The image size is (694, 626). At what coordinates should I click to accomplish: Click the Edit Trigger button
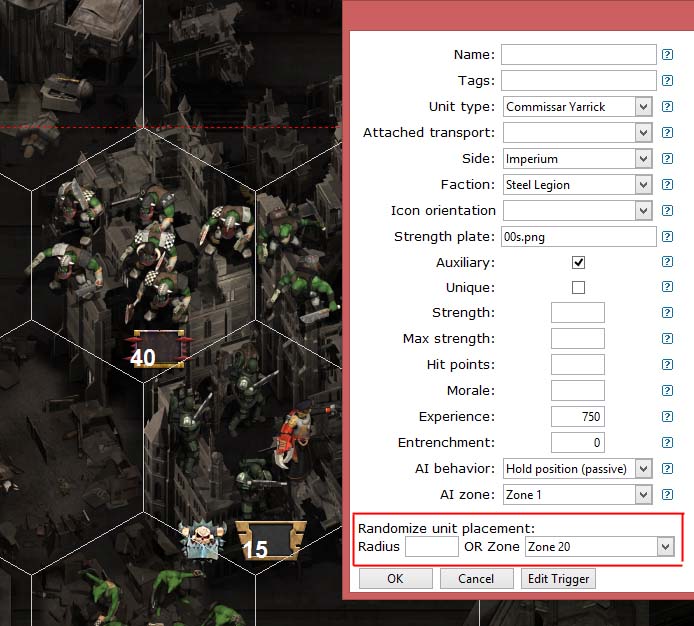tap(558, 579)
